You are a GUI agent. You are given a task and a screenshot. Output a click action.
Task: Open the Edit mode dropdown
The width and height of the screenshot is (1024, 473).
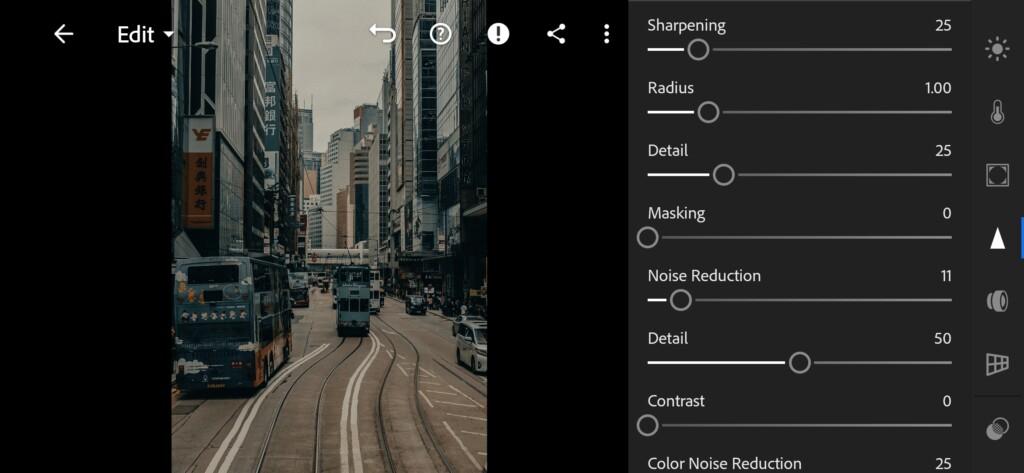click(145, 35)
